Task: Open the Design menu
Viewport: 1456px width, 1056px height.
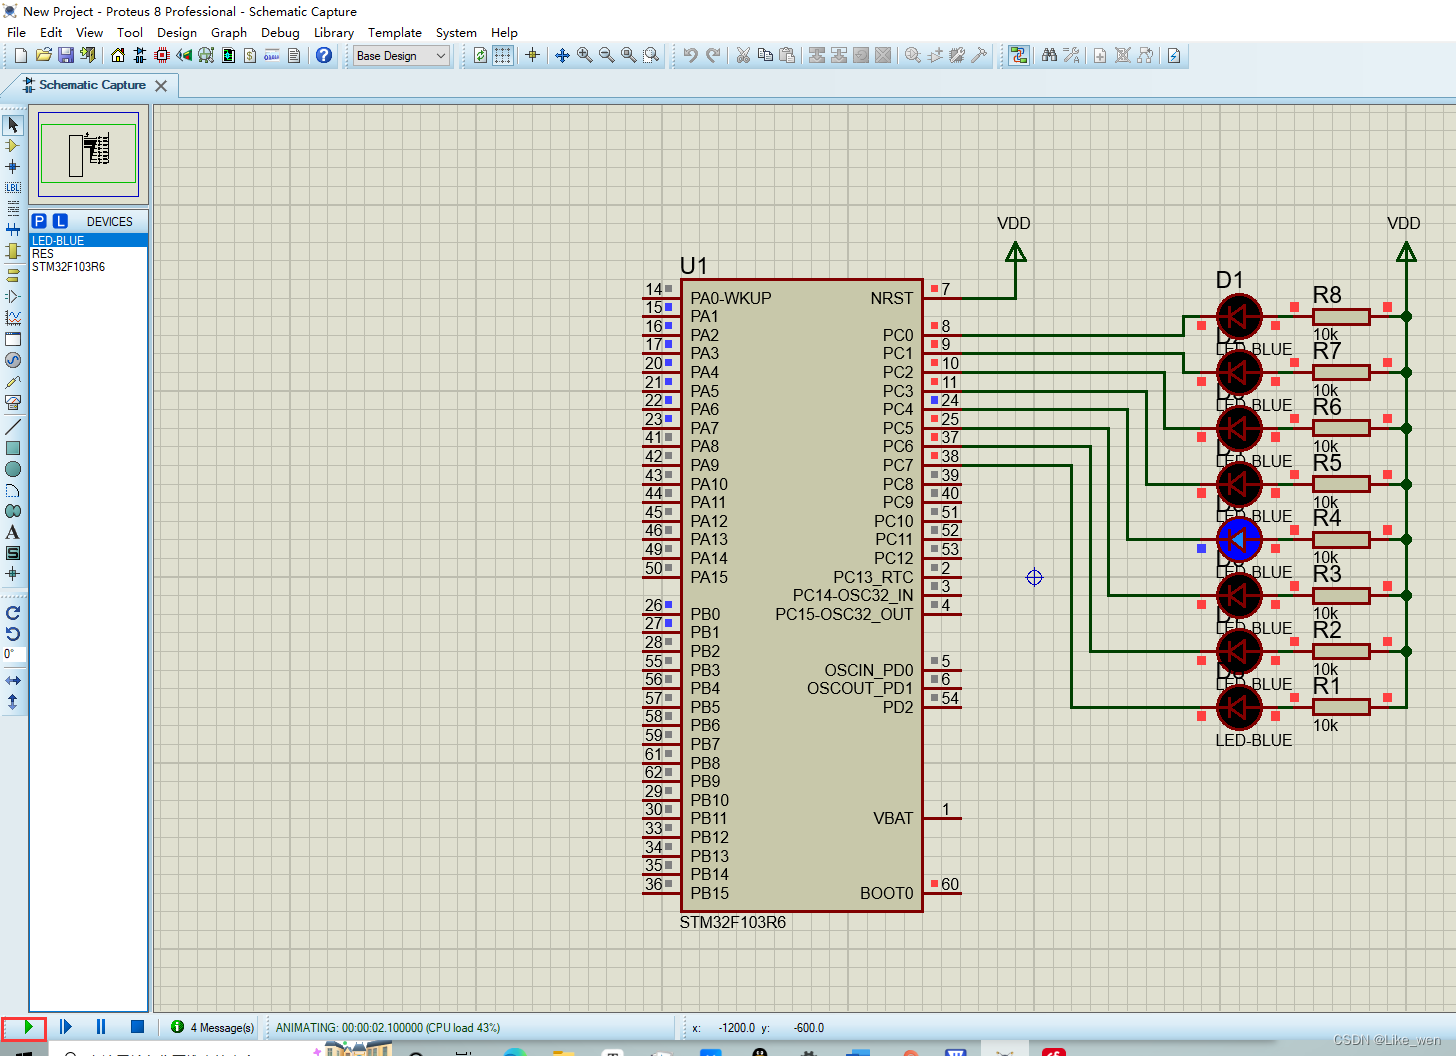Action: [x=177, y=33]
